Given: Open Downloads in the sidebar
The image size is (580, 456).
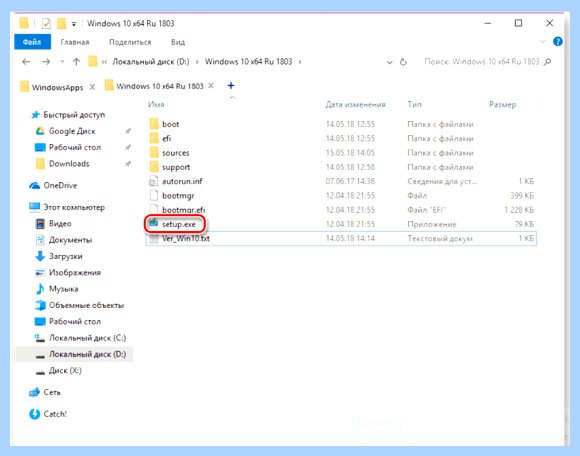Looking at the screenshot, I should pos(69,163).
